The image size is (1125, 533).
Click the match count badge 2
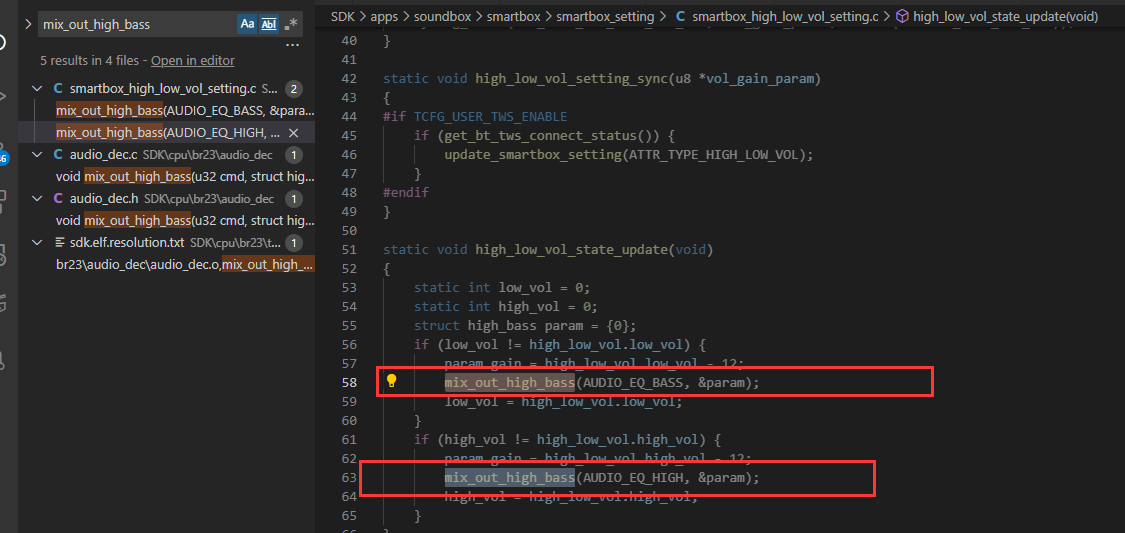click(293, 89)
